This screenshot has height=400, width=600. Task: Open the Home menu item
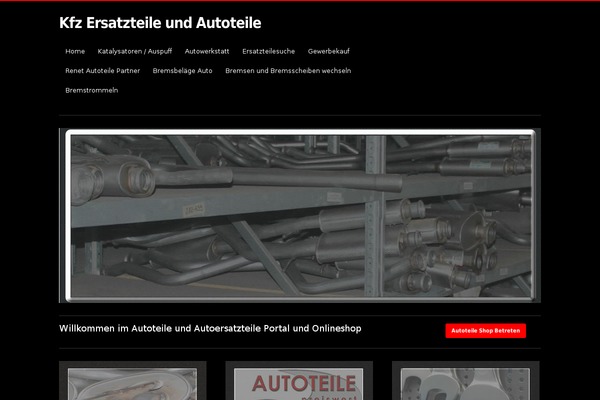tap(75, 51)
